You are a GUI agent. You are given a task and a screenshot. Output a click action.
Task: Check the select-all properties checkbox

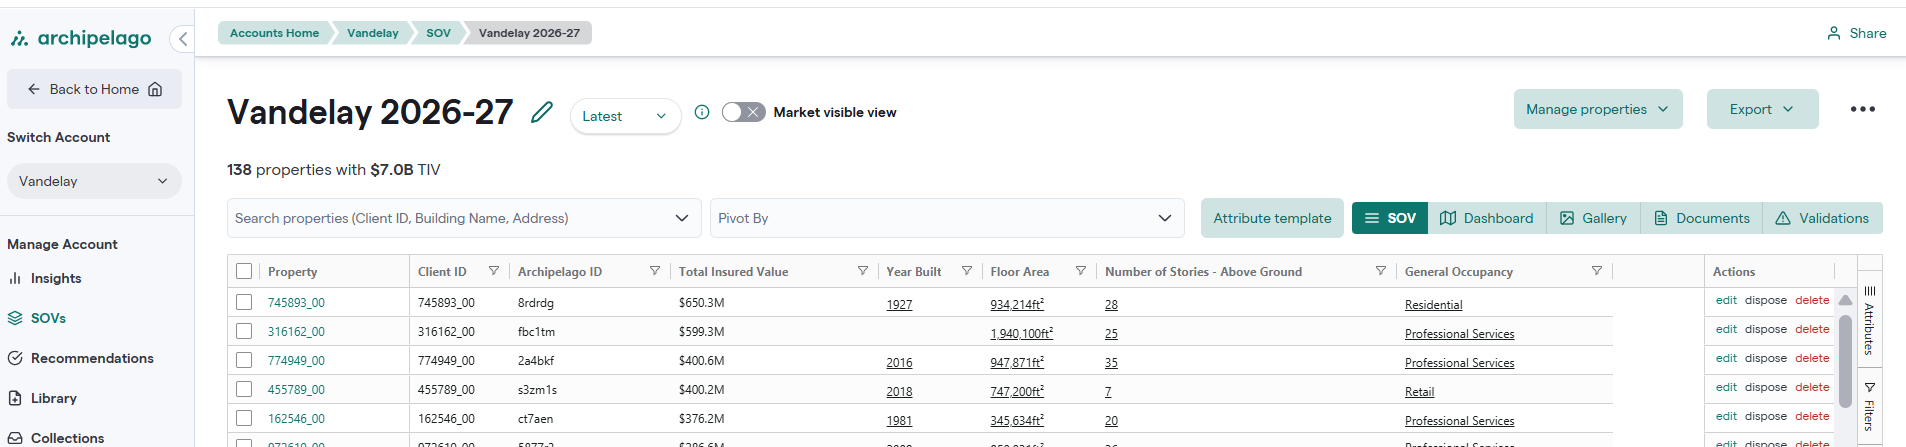coord(244,271)
